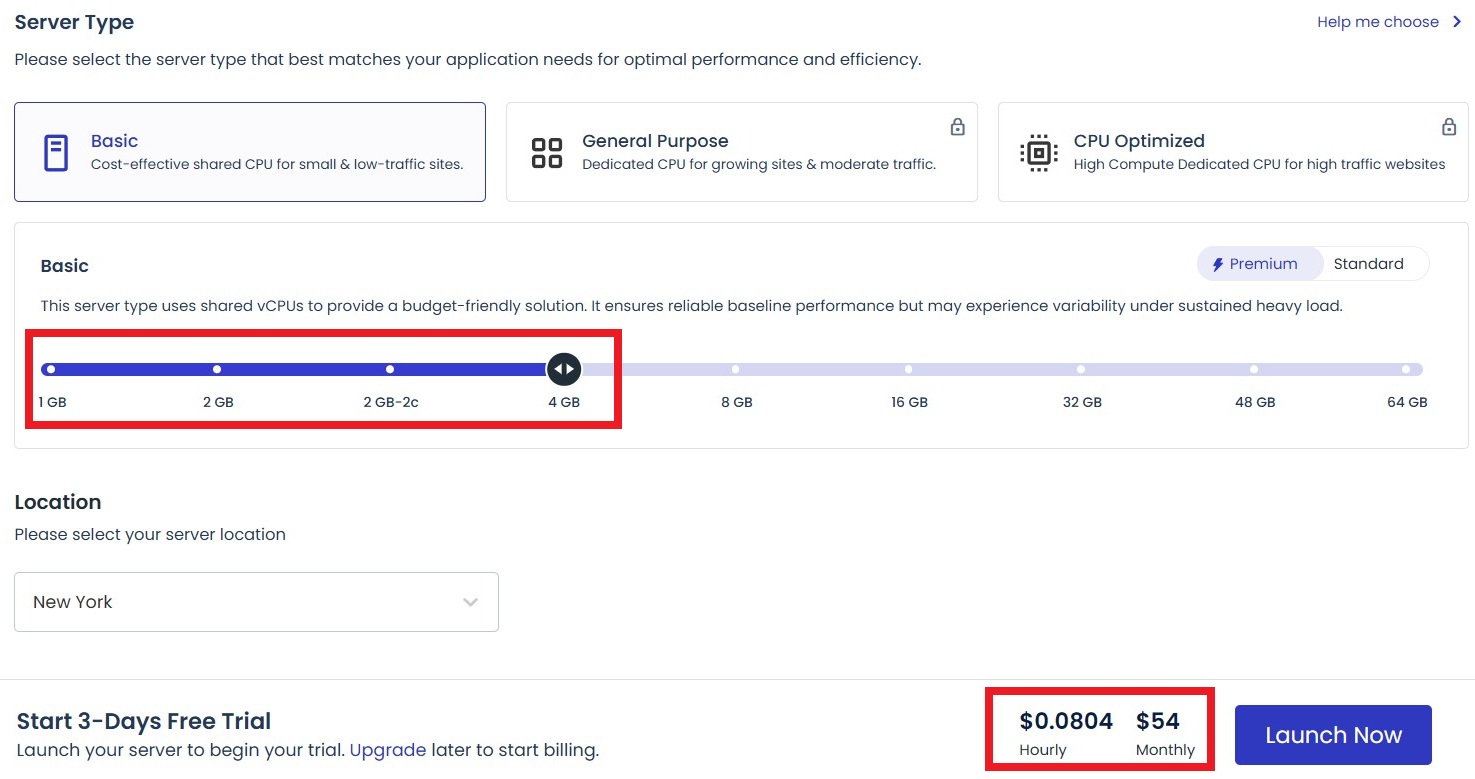Click the General Purpose grid icon
The image size is (1475, 779).
(546, 151)
